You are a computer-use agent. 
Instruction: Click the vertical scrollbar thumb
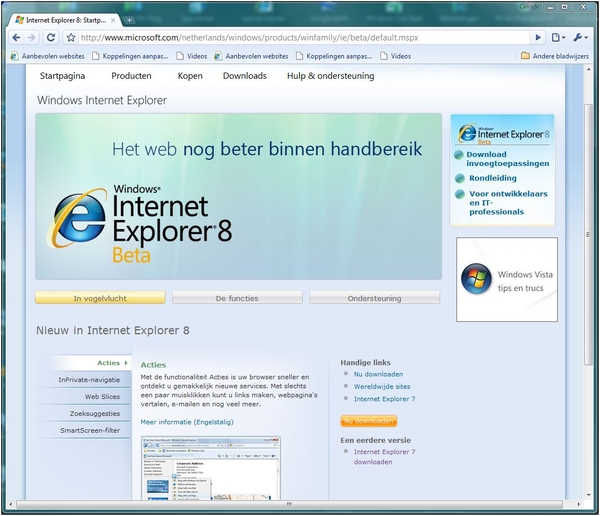click(589, 234)
